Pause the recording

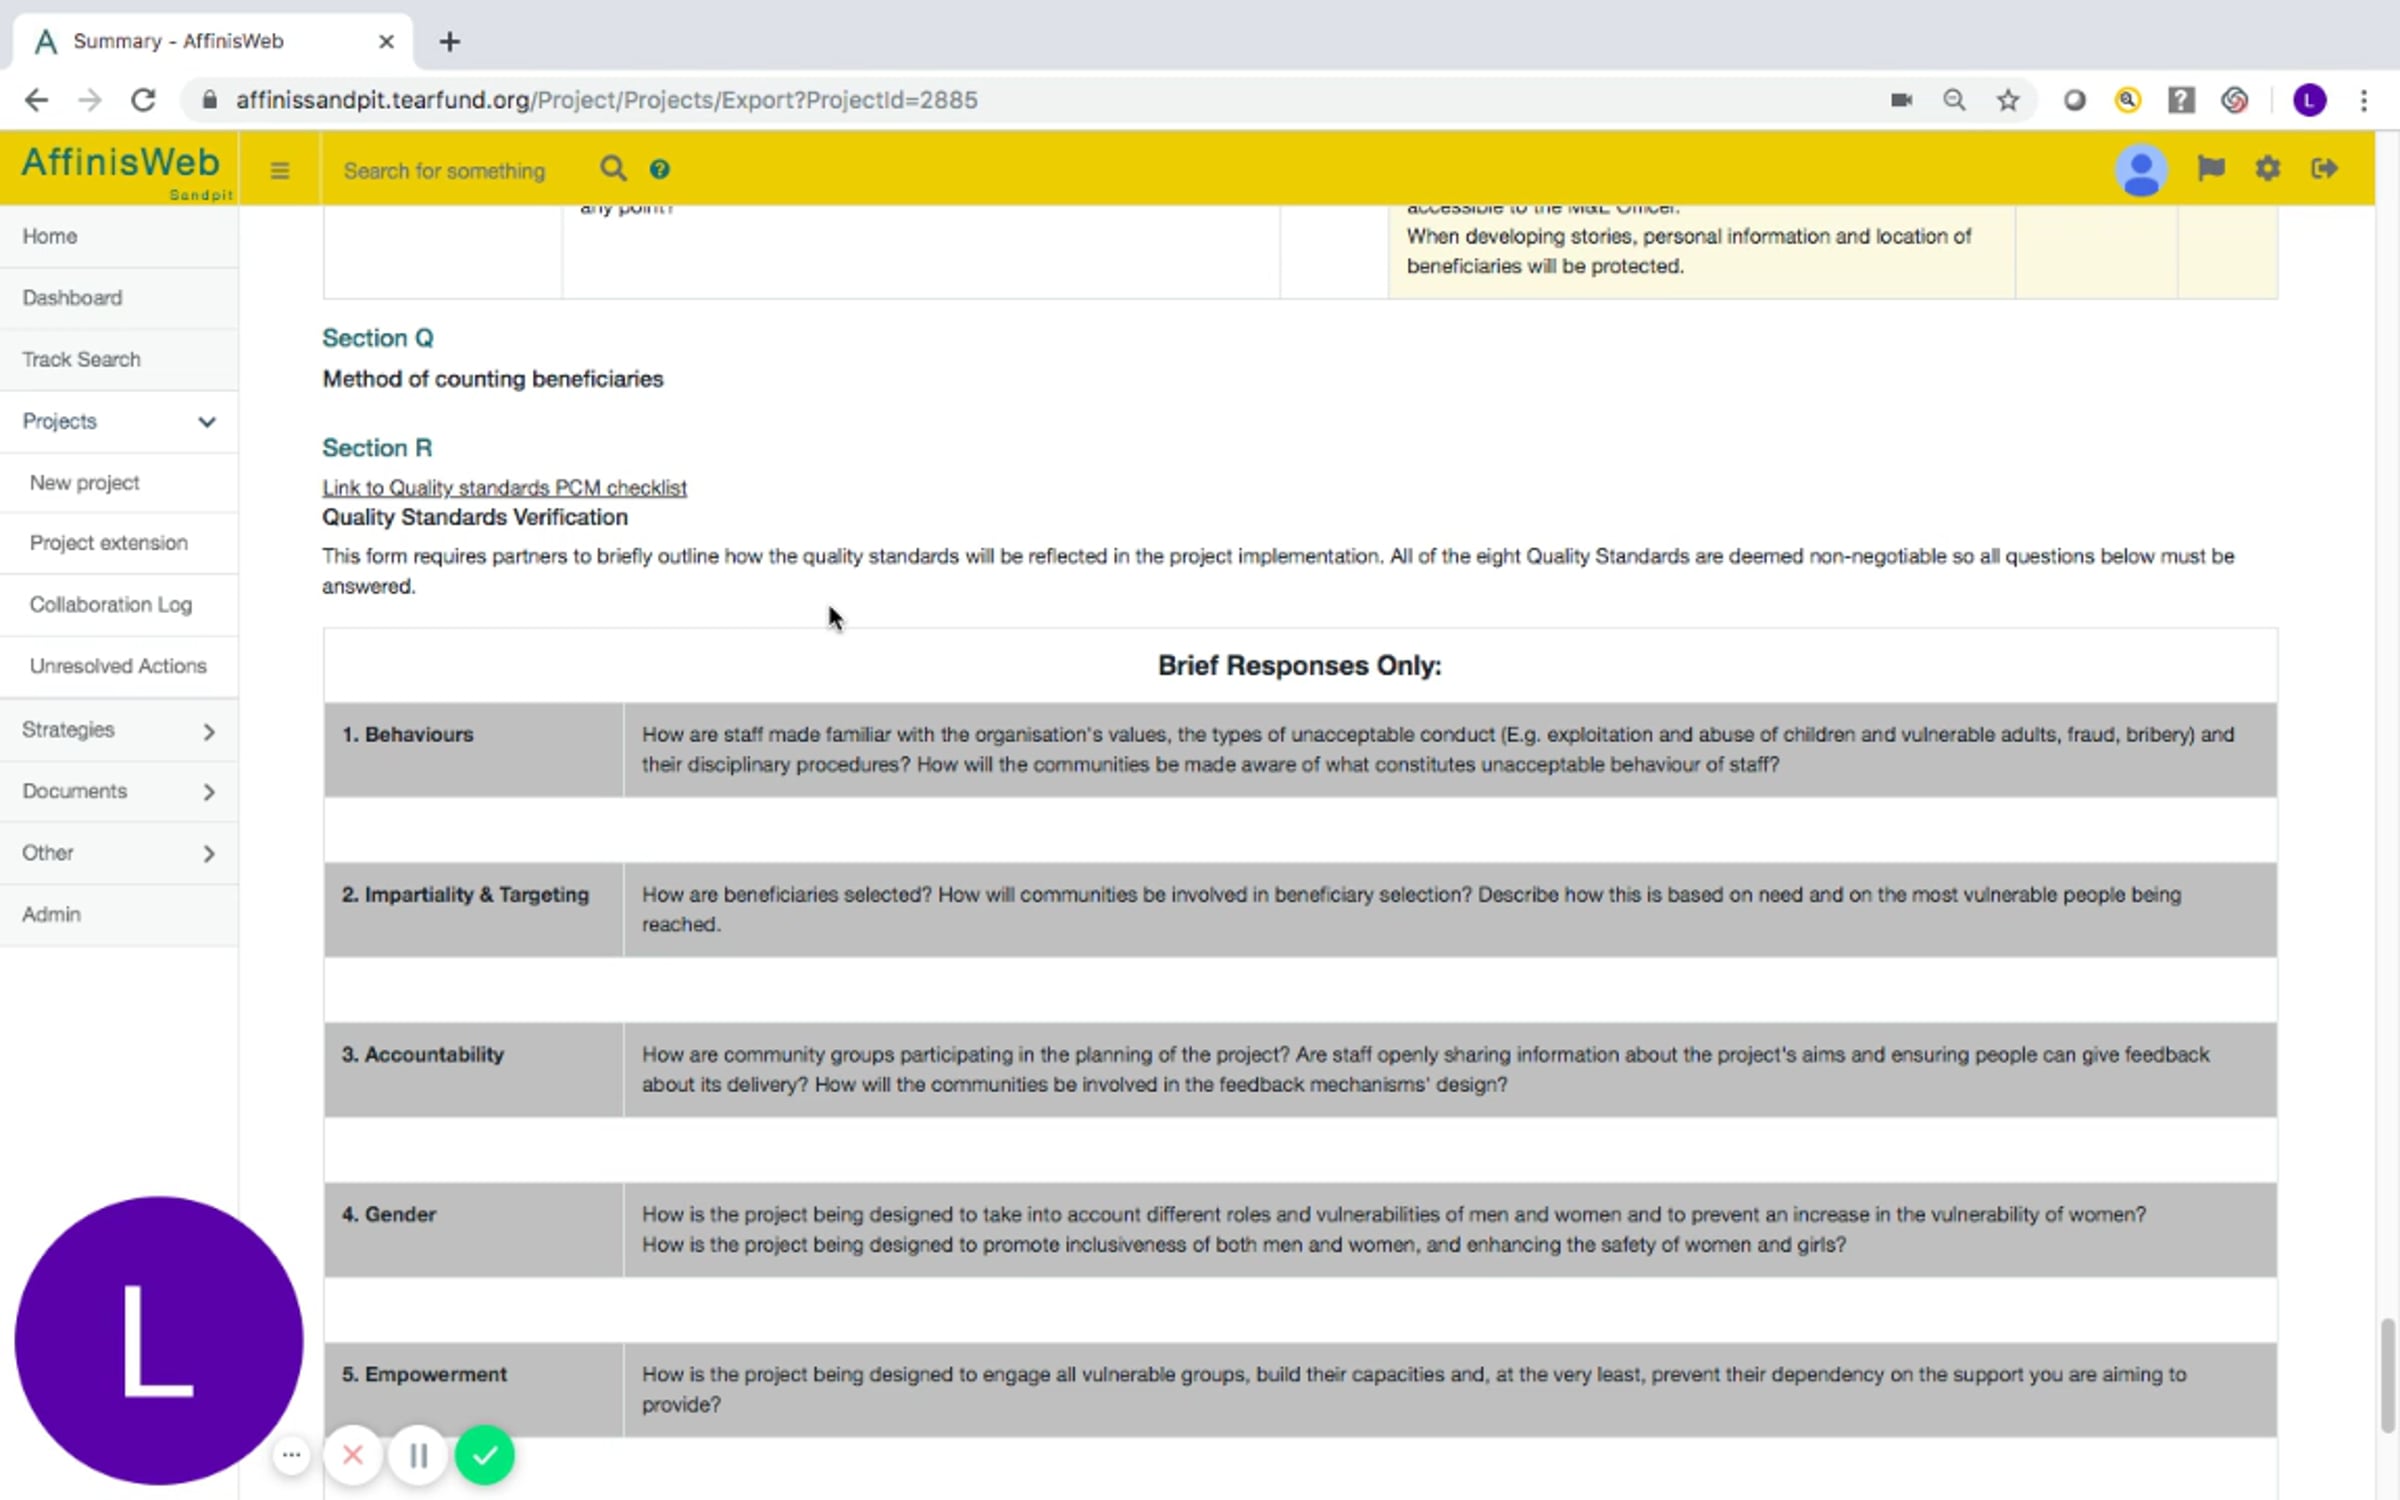coord(419,1455)
